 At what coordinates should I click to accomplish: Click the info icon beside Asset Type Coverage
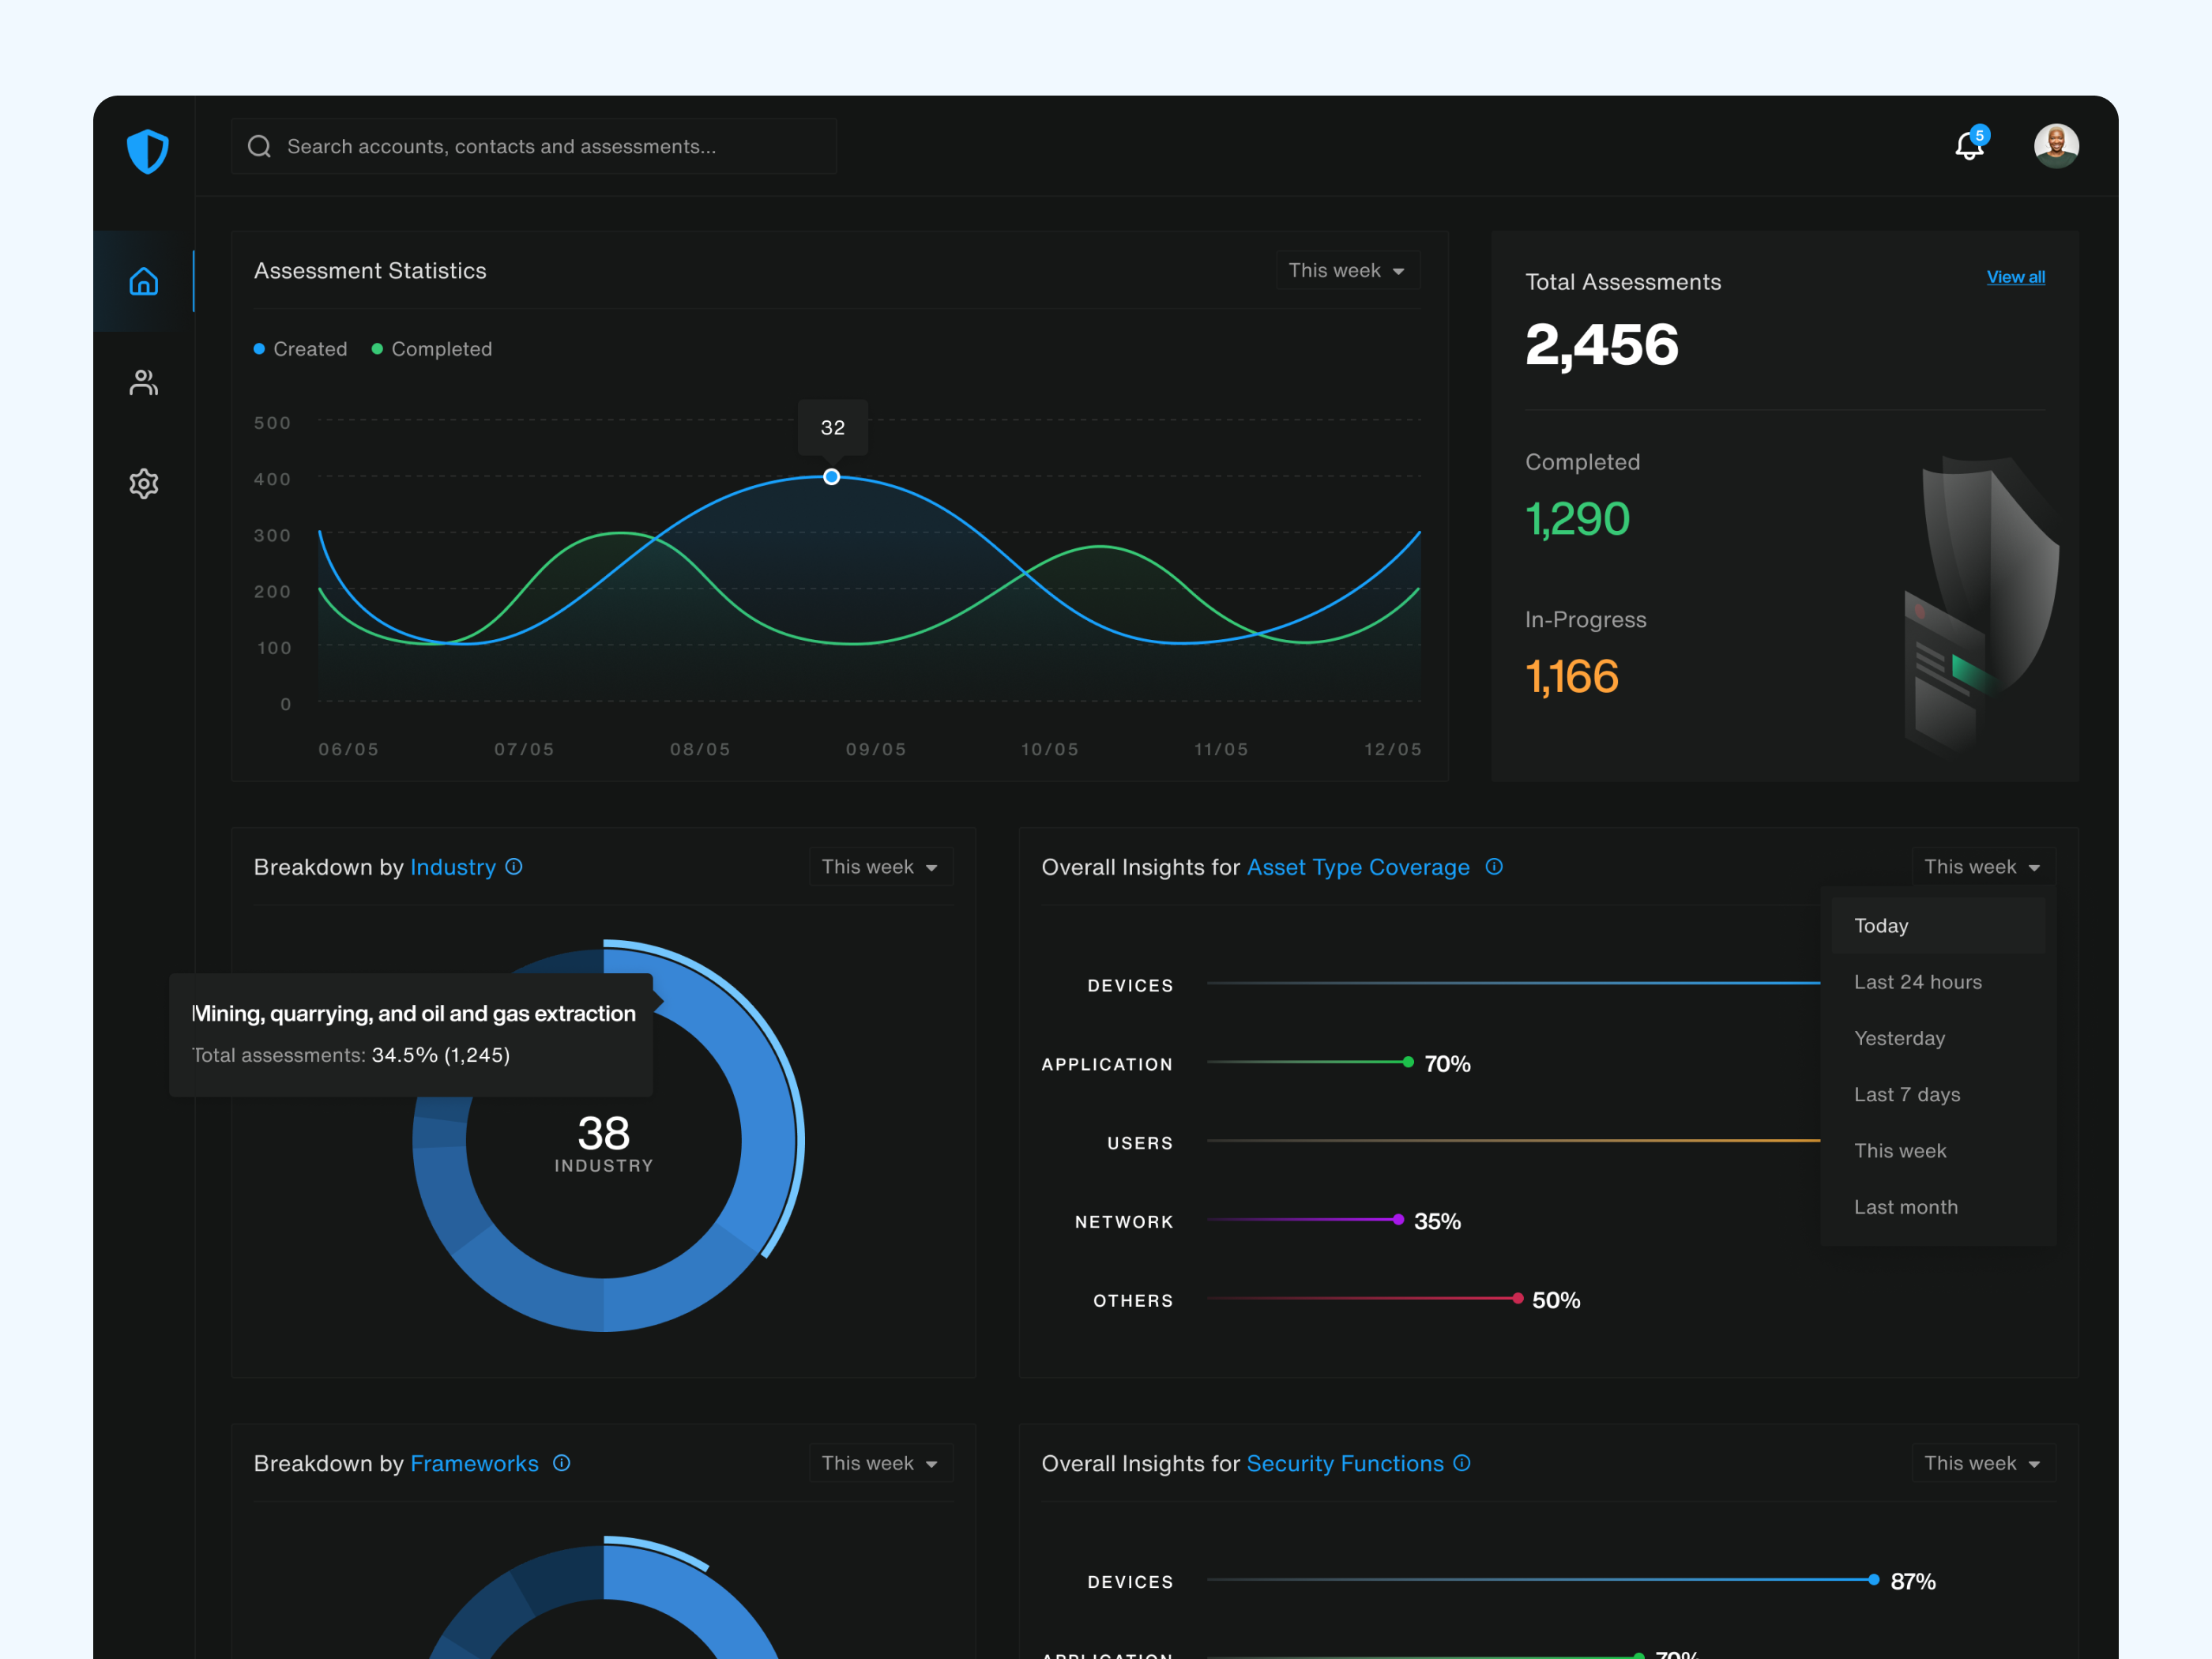click(x=1494, y=867)
